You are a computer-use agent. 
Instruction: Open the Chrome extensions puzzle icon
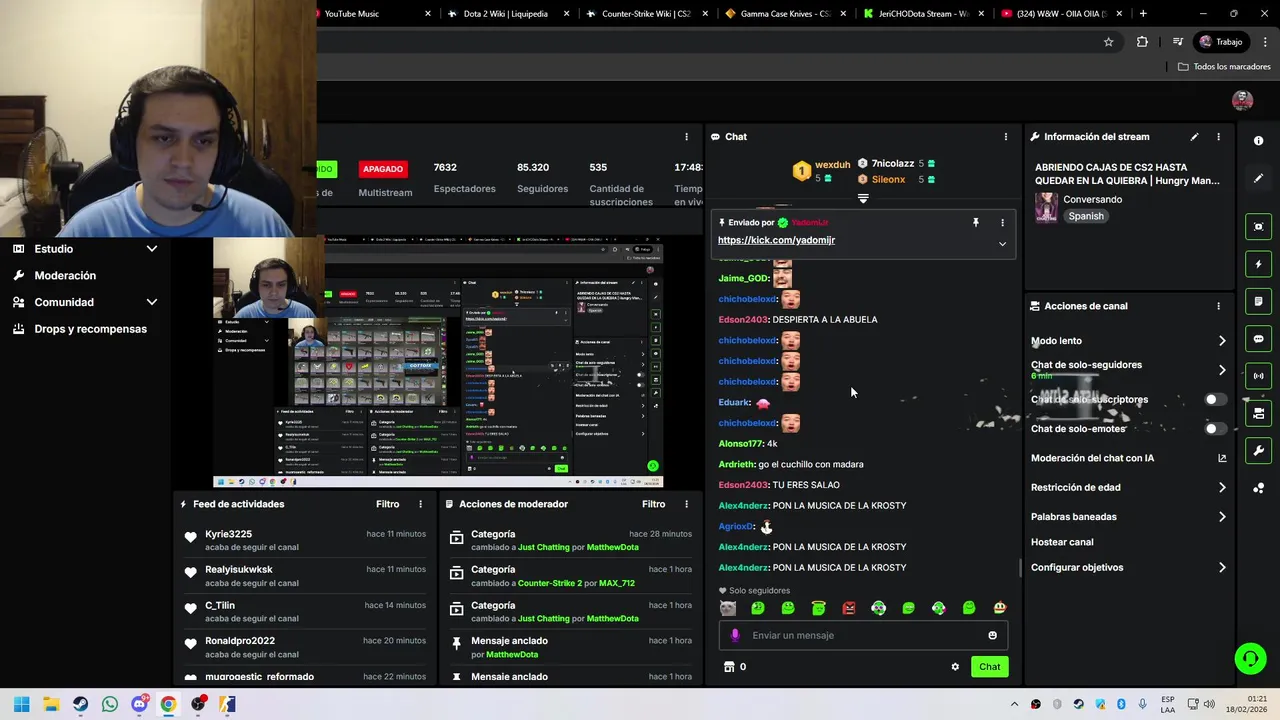(1142, 42)
